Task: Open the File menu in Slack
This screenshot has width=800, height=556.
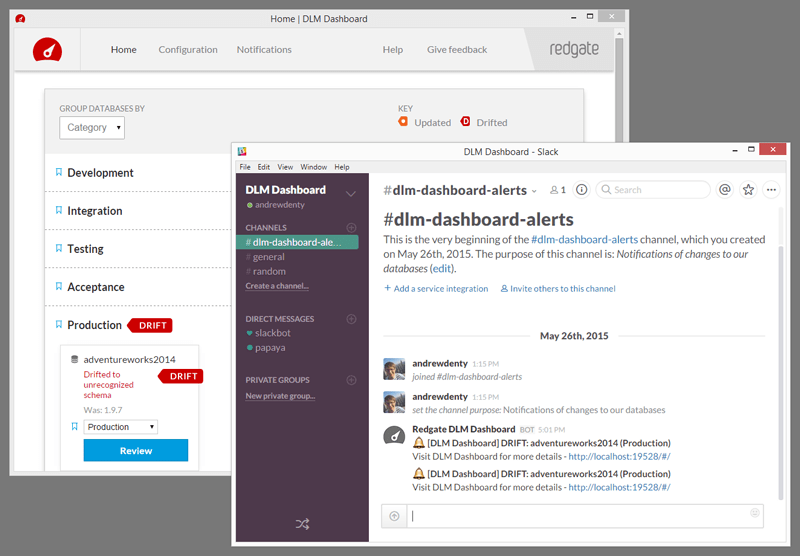Action: coord(245,167)
